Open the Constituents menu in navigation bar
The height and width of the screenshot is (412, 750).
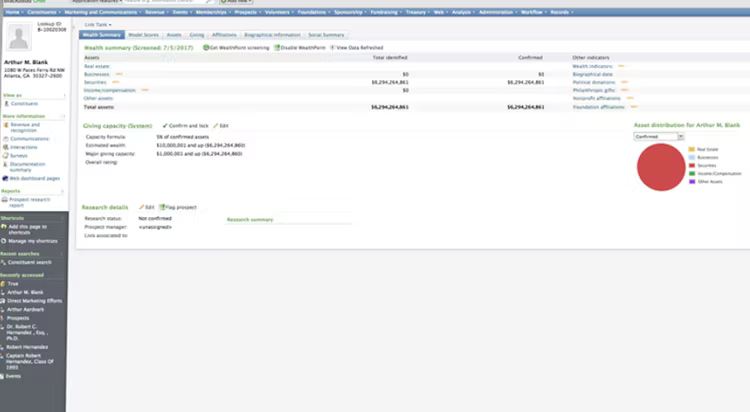pos(43,12)
